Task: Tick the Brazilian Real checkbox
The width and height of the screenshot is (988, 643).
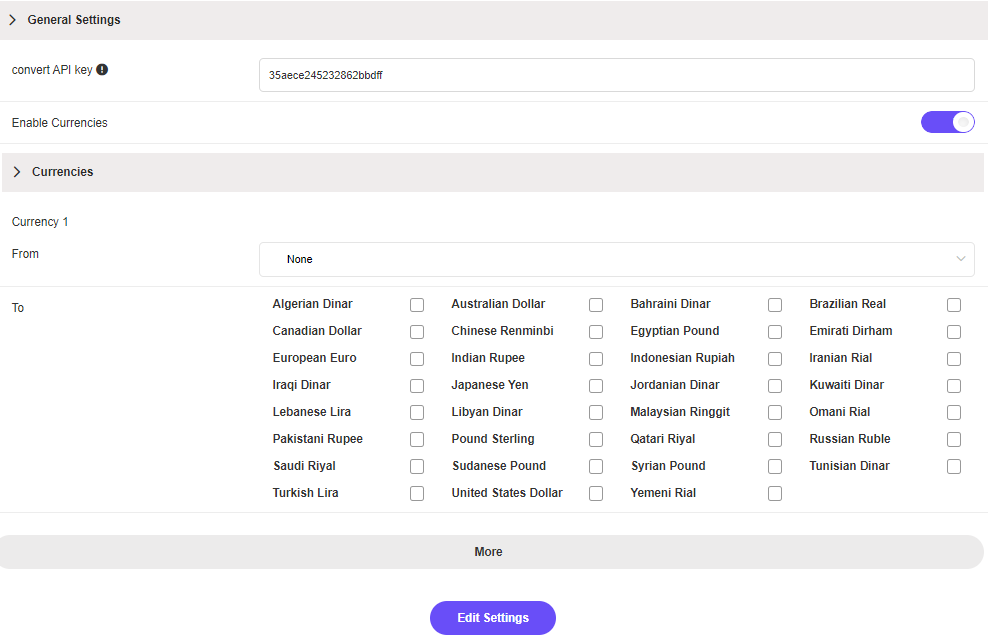Action: [x=954, y=305]
